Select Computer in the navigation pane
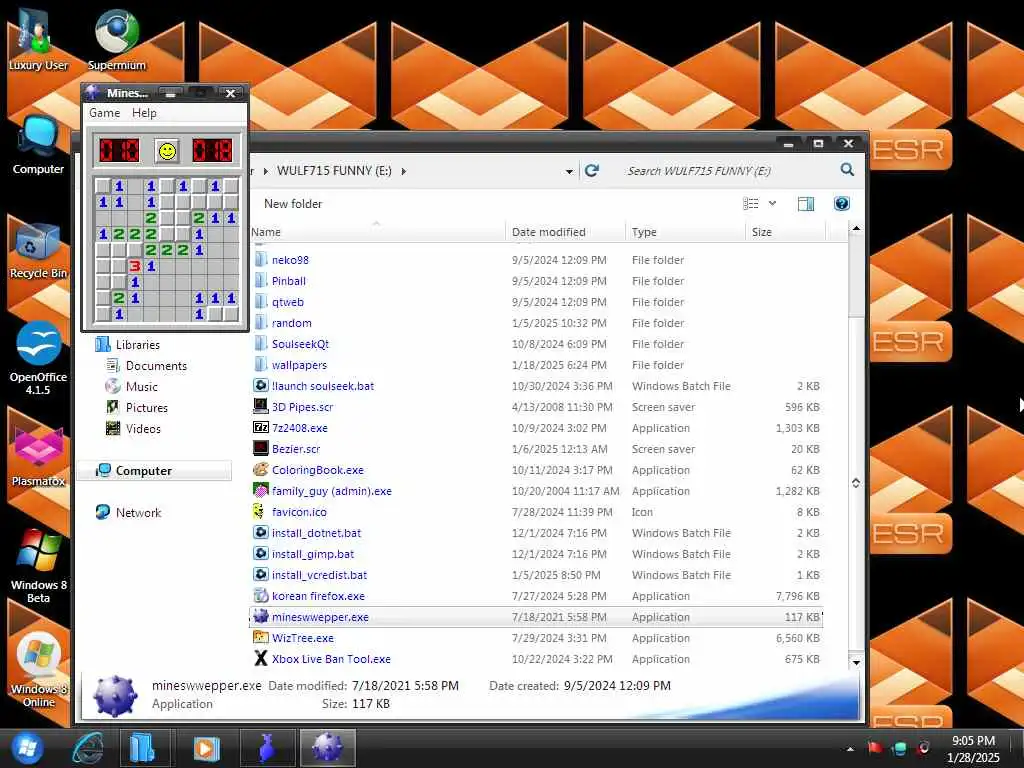This screenshot has width=1024, height=768. click(154, 471)
